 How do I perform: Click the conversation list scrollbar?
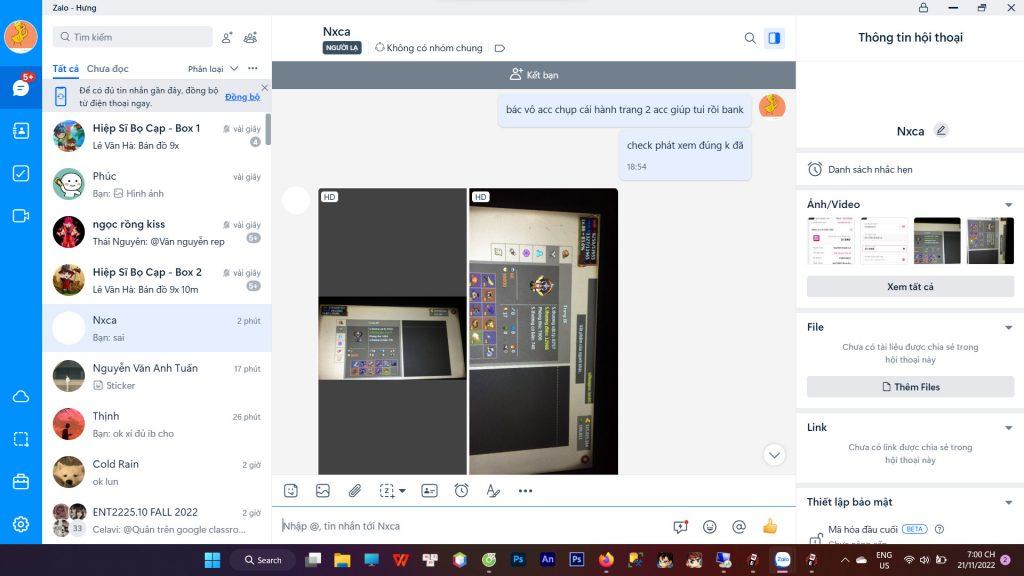[268, 129]
